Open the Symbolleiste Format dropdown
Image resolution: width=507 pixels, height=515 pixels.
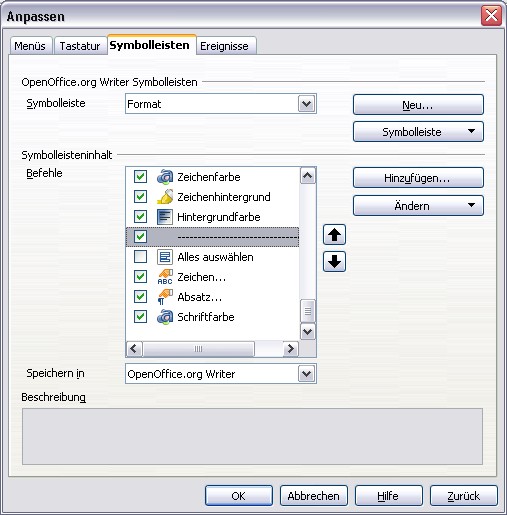[307, 104]
